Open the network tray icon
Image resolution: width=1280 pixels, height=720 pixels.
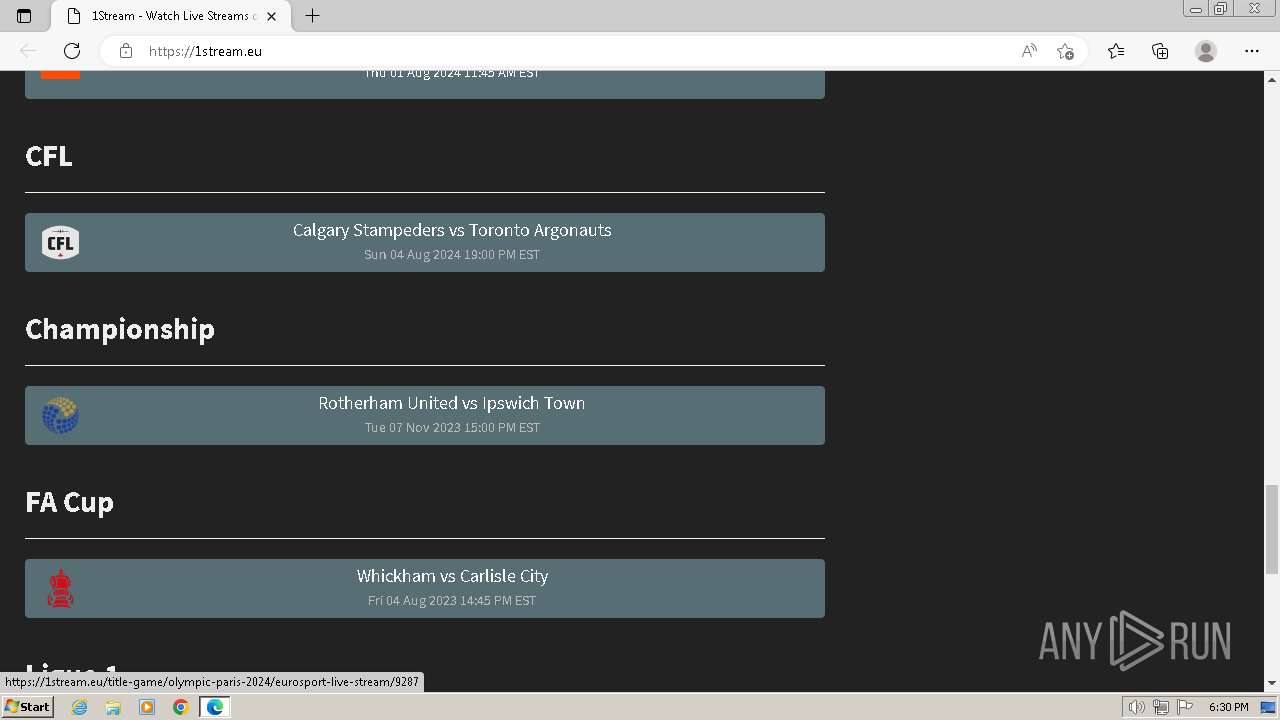point(1161,707)
